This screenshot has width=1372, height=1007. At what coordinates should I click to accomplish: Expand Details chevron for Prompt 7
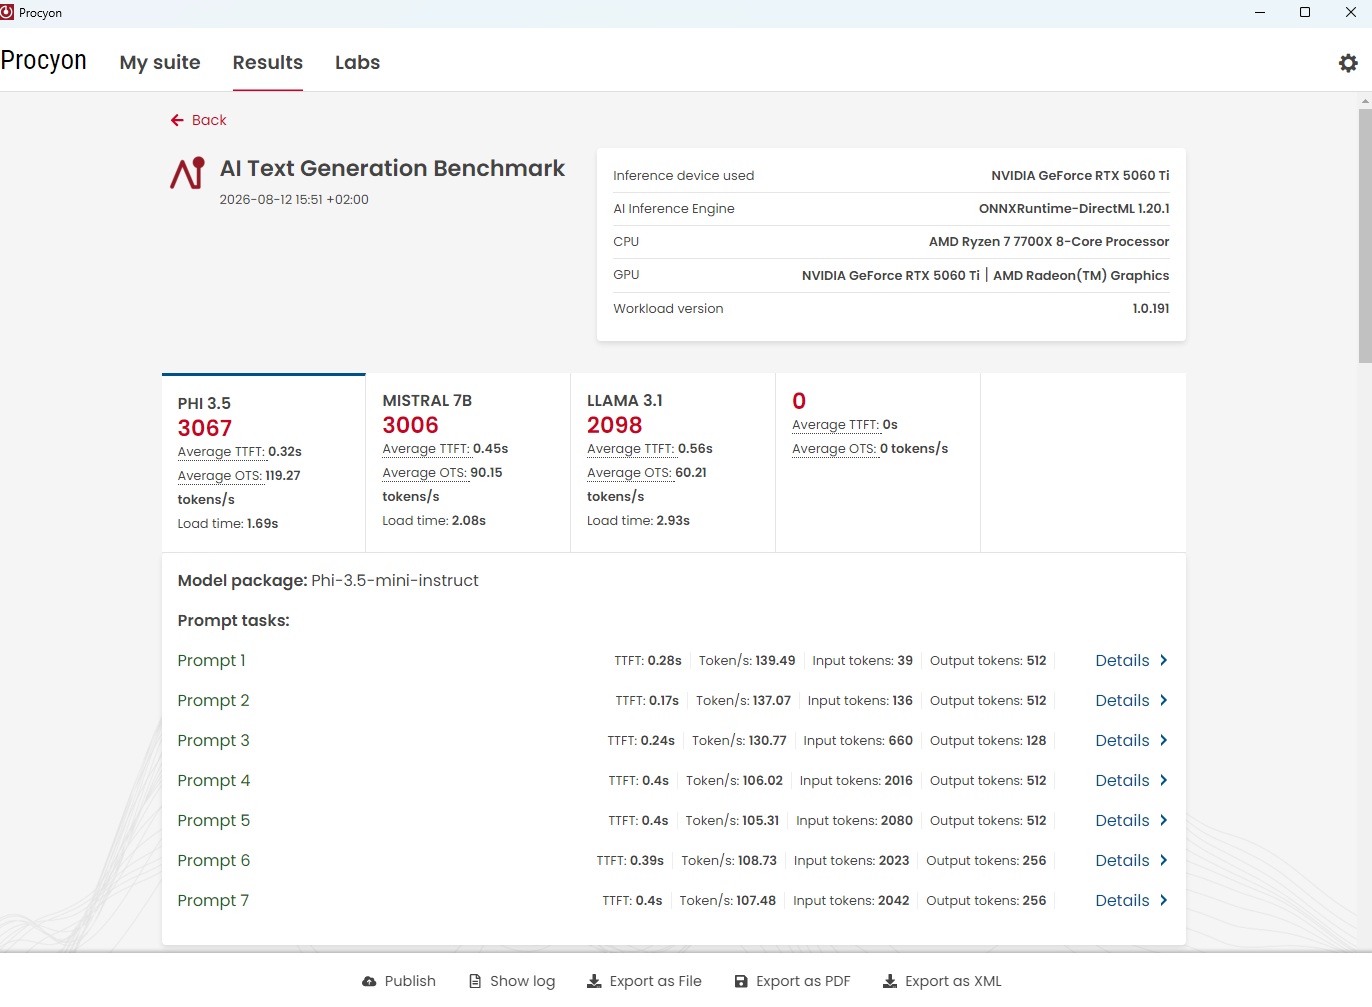[x=1163, y=901]
